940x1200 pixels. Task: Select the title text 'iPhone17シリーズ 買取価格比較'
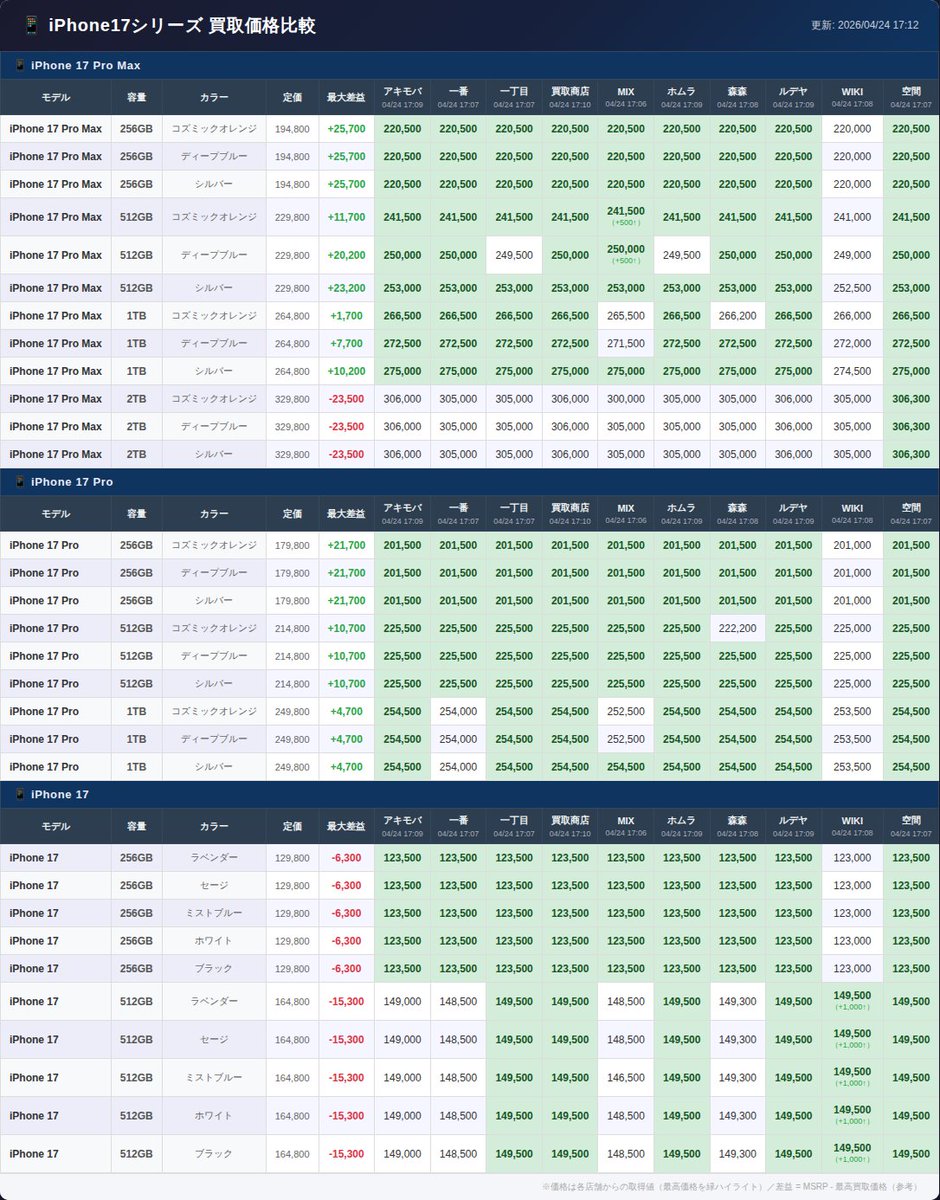tap(182, 26)
